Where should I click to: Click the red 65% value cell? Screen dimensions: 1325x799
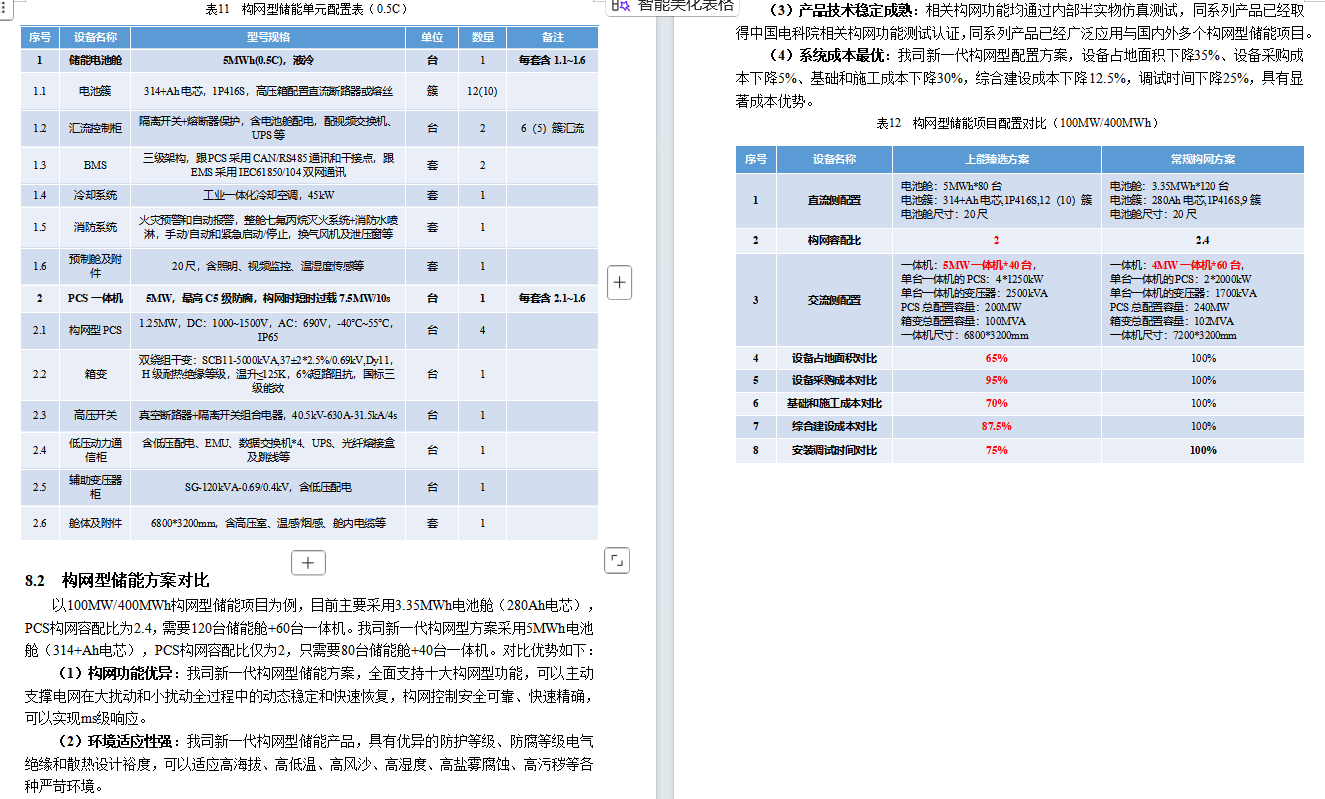tap(997, 357)
